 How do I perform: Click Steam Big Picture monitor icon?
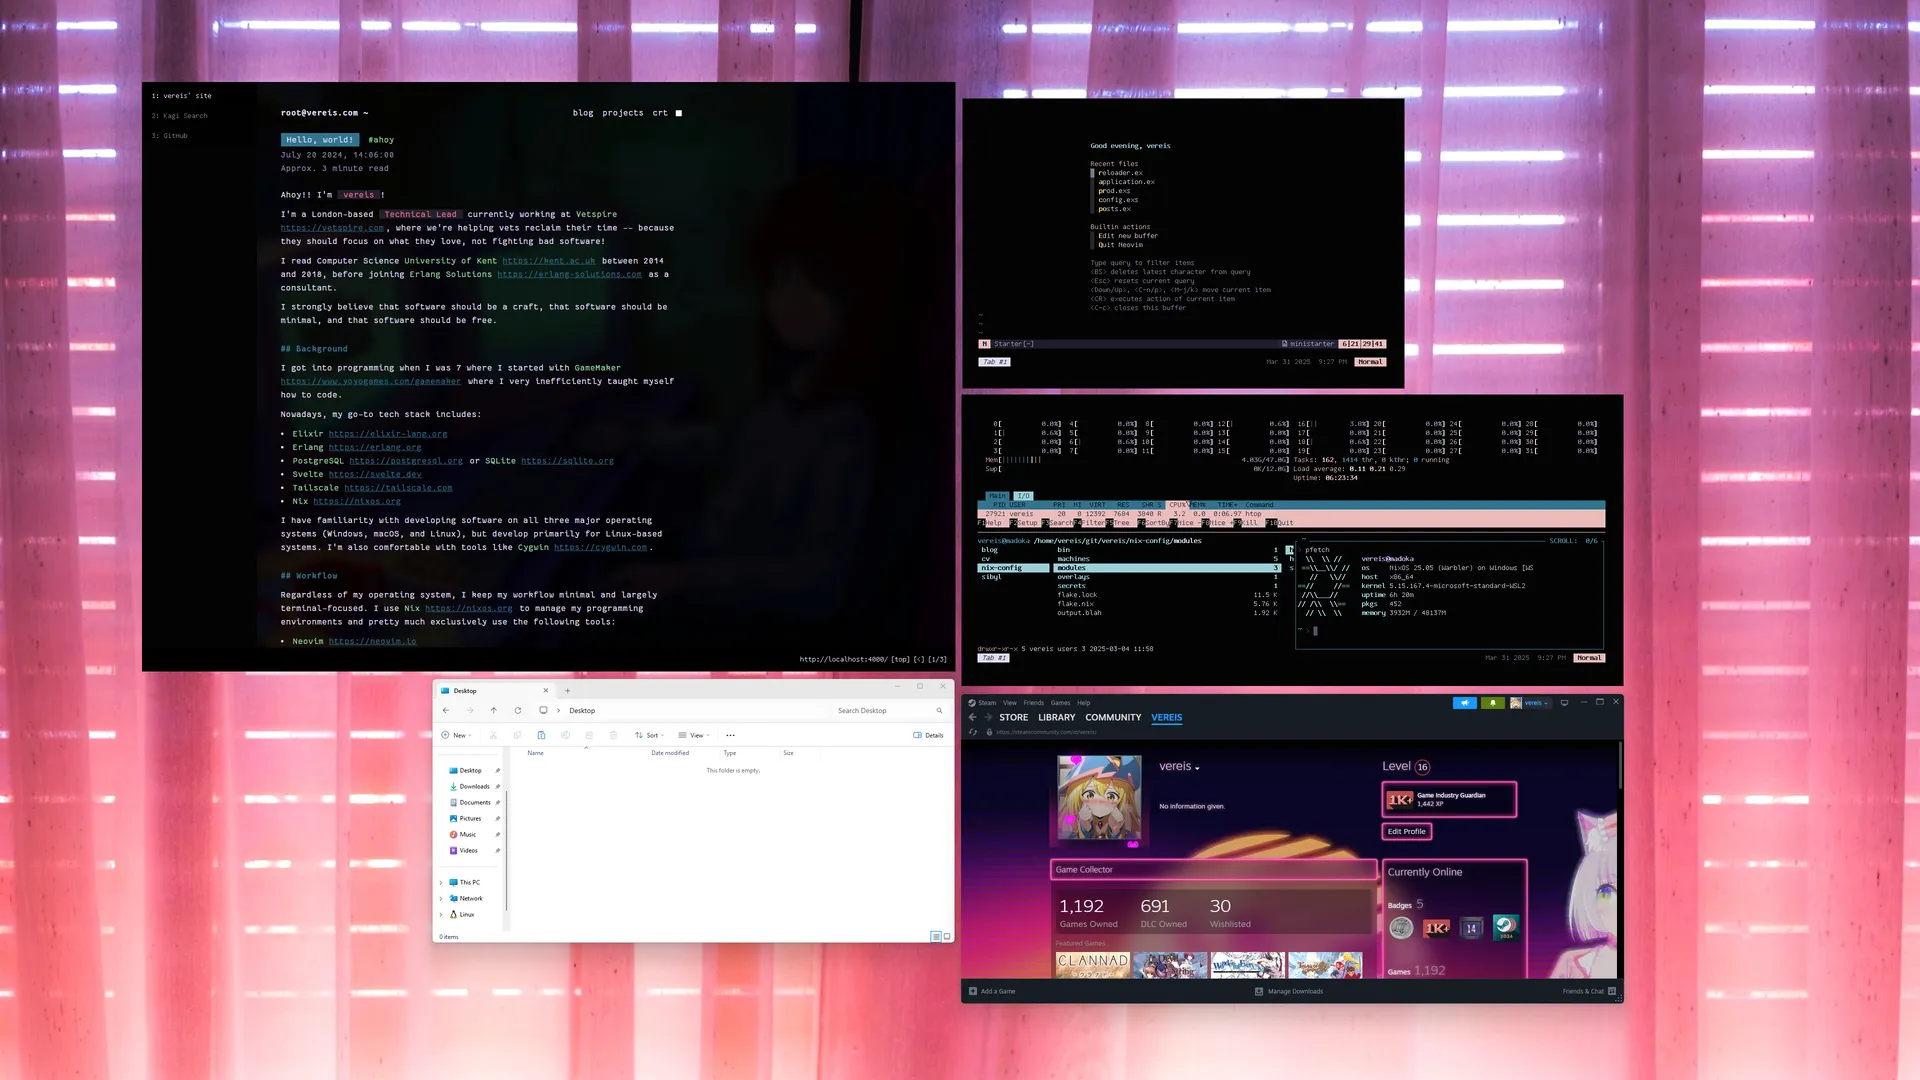coord(1564,703)
